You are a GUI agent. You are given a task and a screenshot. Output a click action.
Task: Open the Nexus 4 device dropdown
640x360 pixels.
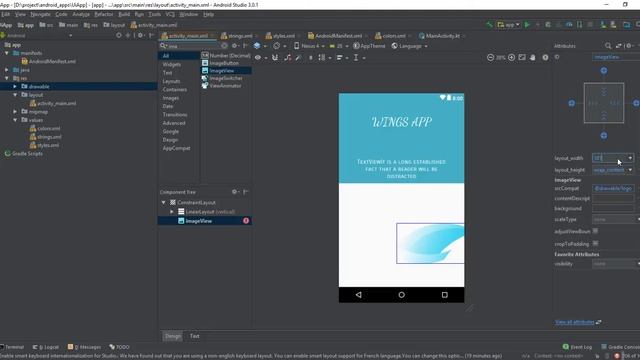click(309, 46)
